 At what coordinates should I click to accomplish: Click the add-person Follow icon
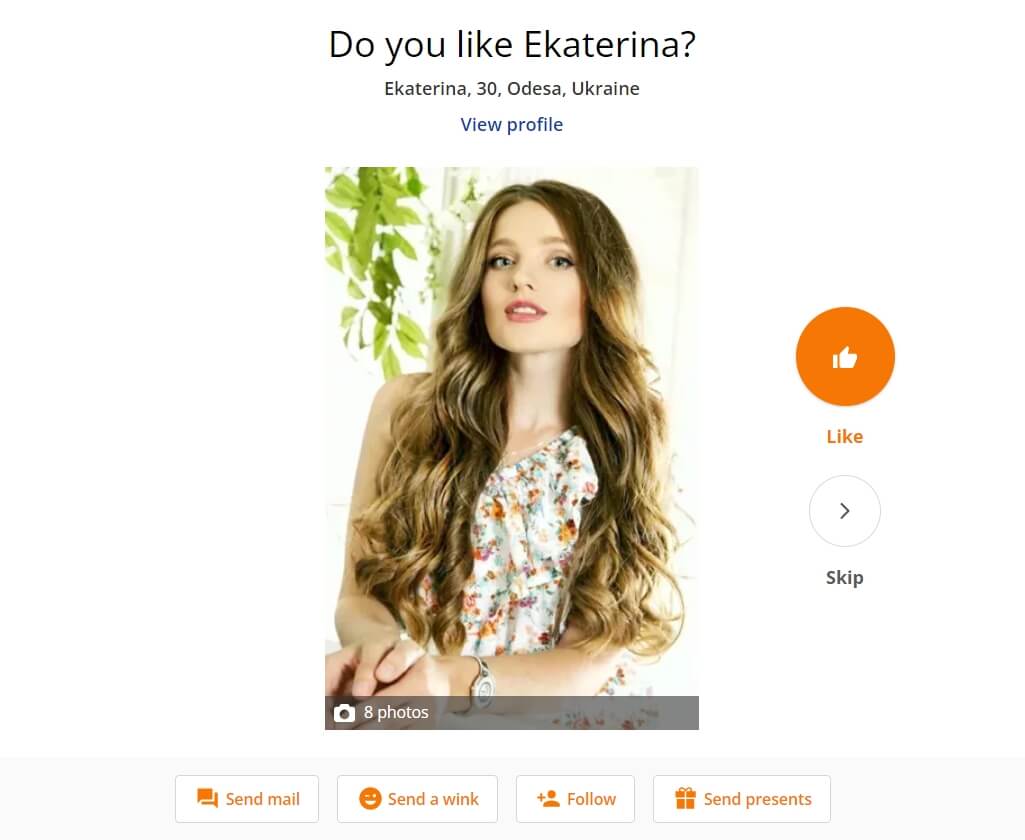[548, 799]
